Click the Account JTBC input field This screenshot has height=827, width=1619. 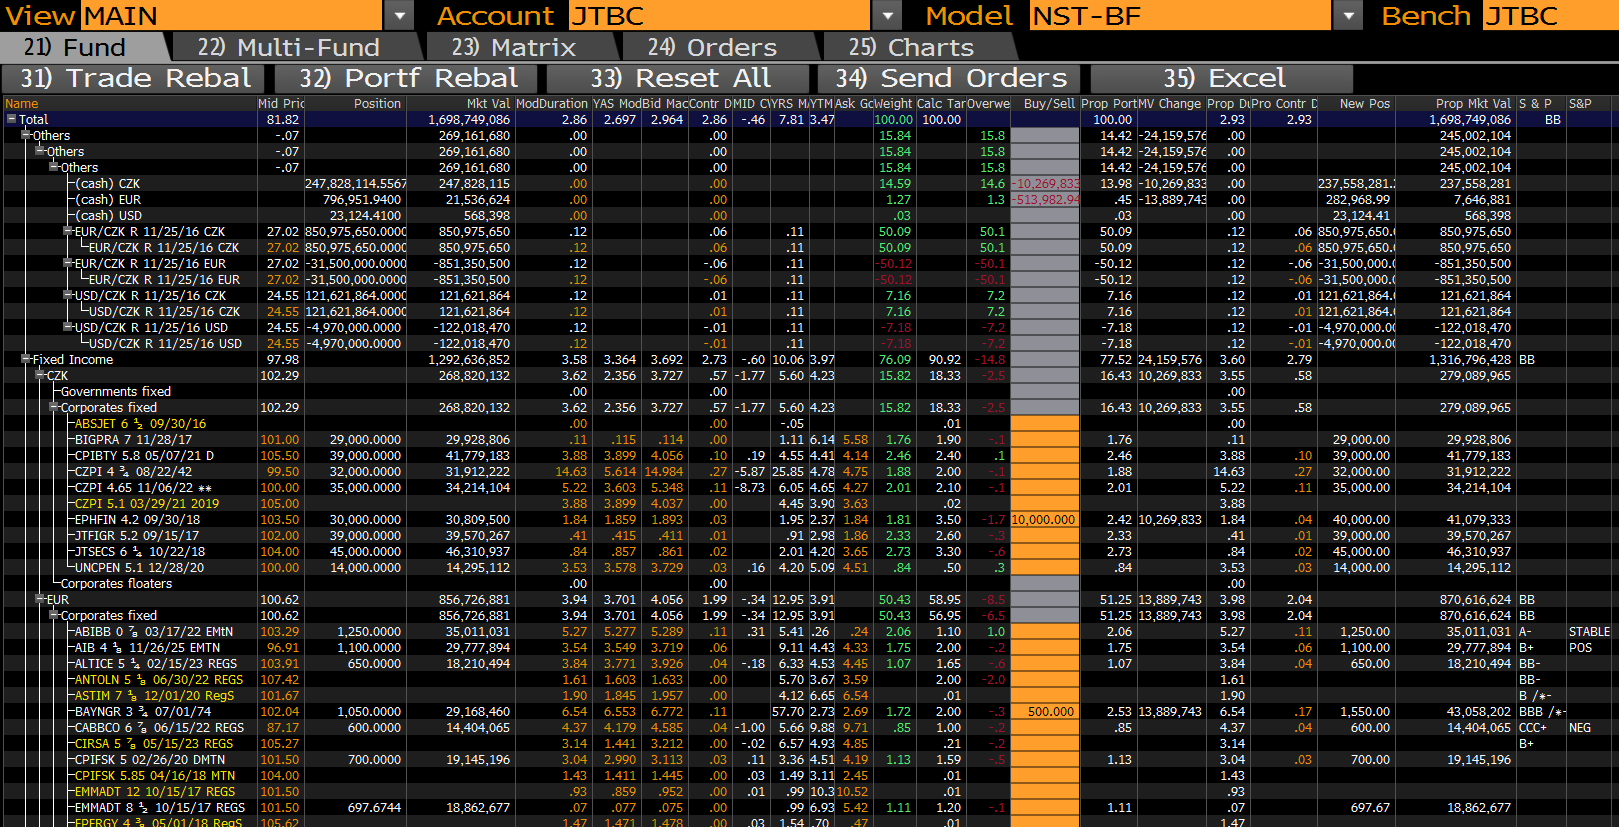[719, 15]
